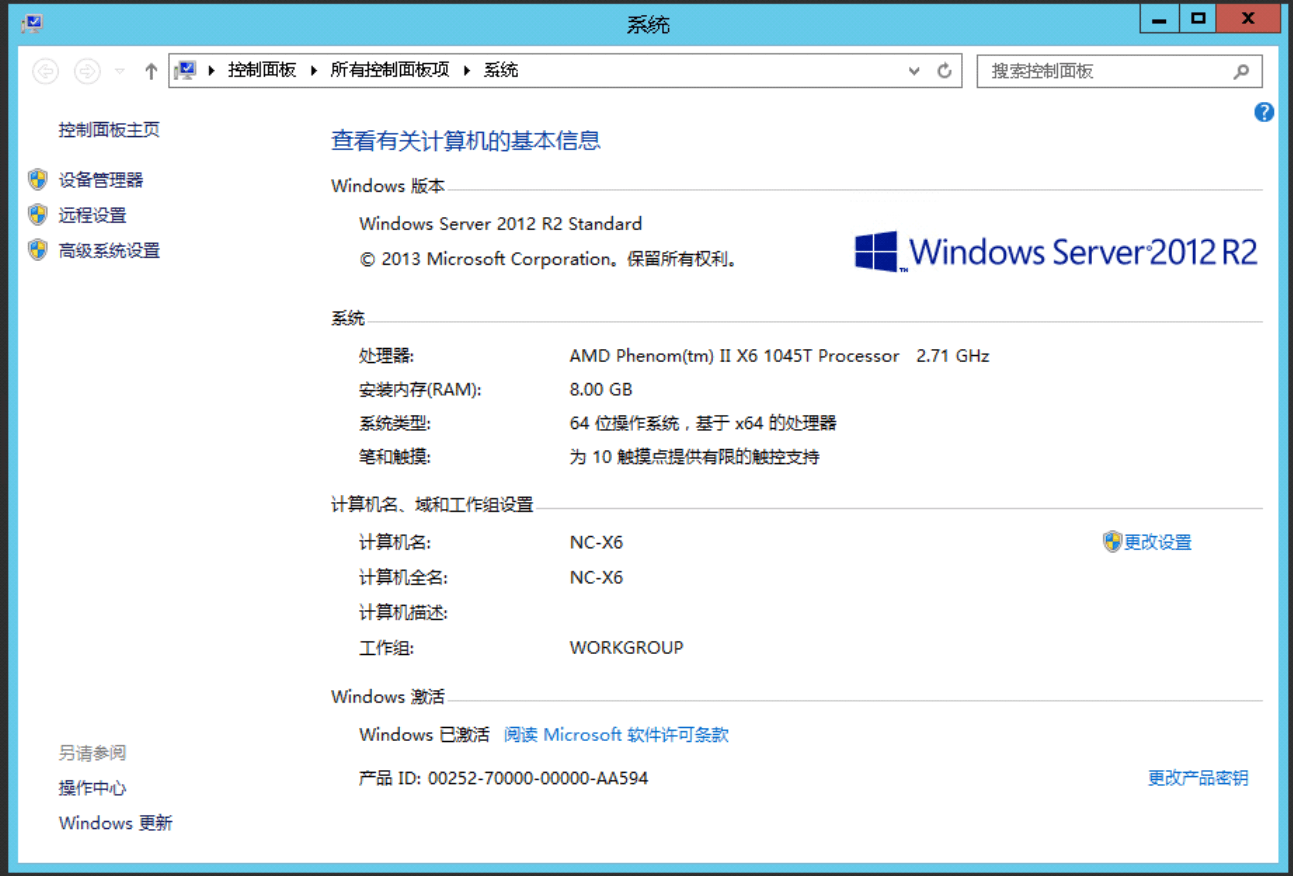The height and width of the screenshot is (876, 1293).
Task: Click shield icon beside 远程设置
Action: (38, 215)
